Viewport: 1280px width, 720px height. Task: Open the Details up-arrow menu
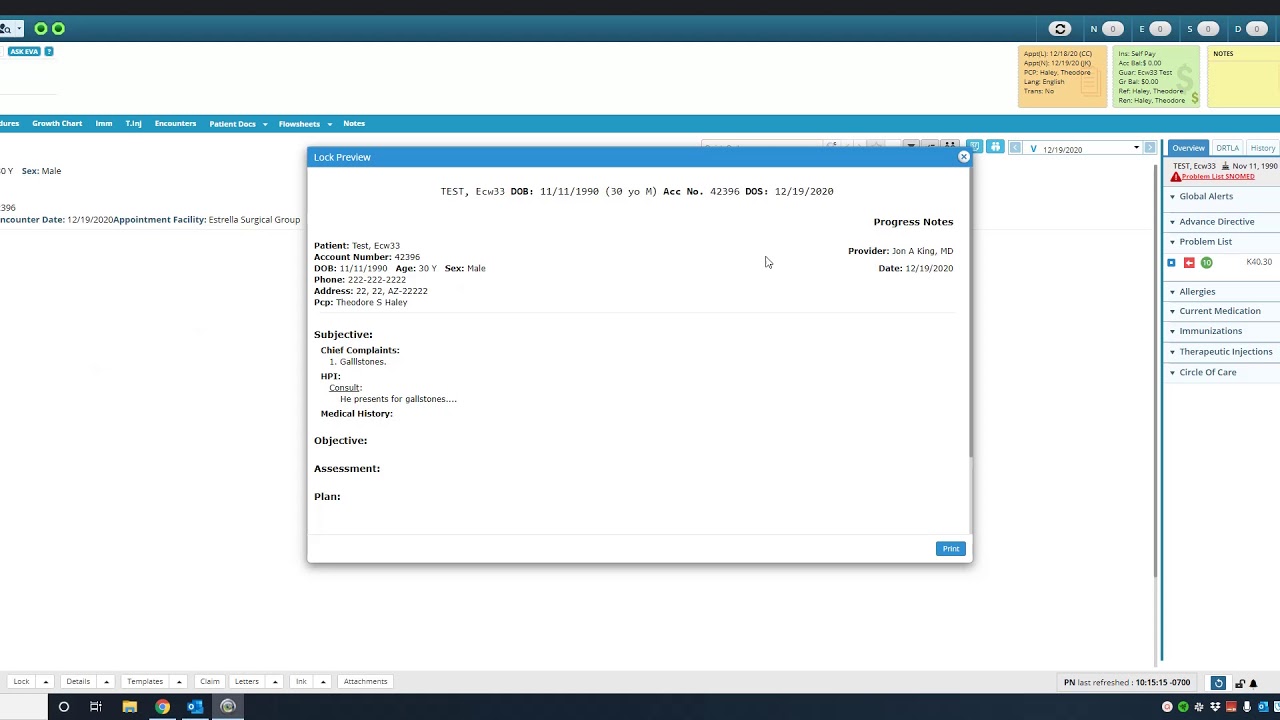[x=106, y=682]
